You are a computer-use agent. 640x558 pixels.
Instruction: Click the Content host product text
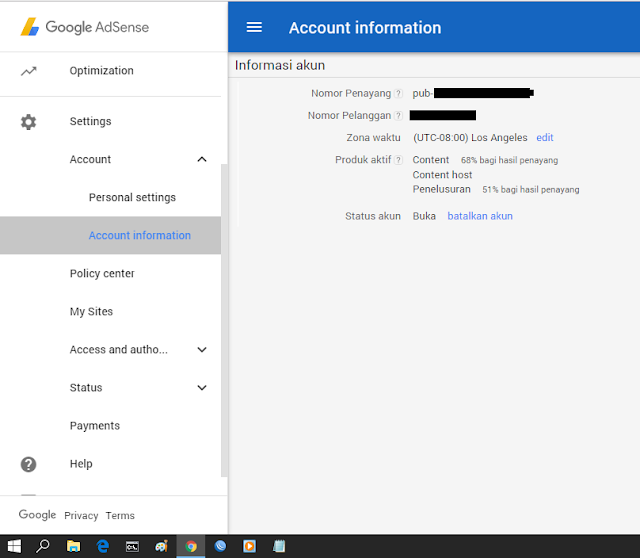(442, 175)
